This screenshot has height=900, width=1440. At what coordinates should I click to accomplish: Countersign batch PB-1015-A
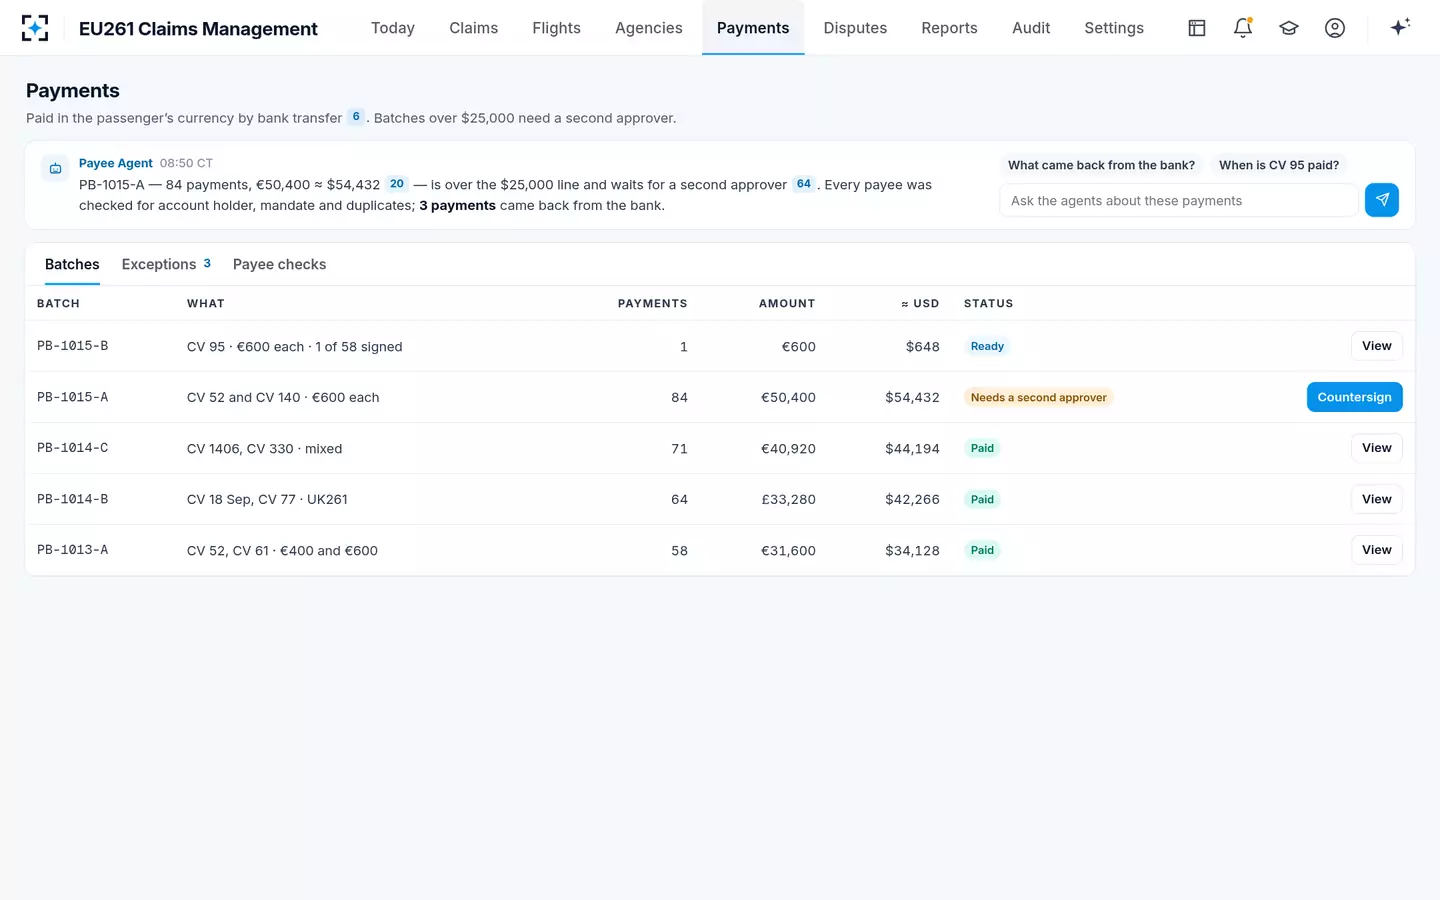click(1355, 397)
